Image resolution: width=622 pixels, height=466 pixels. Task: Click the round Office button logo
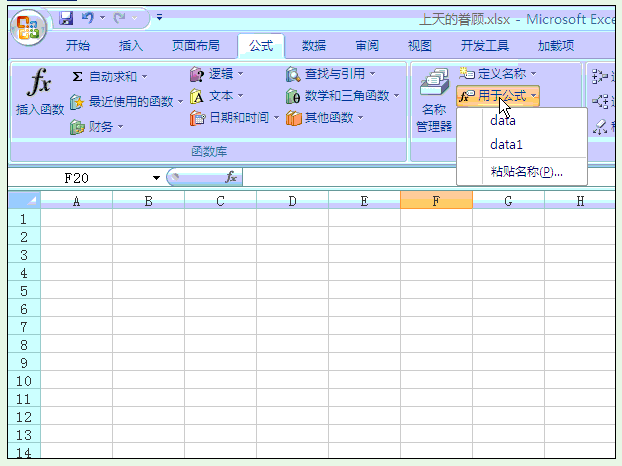pyautogui.click(x=29, y=28)
